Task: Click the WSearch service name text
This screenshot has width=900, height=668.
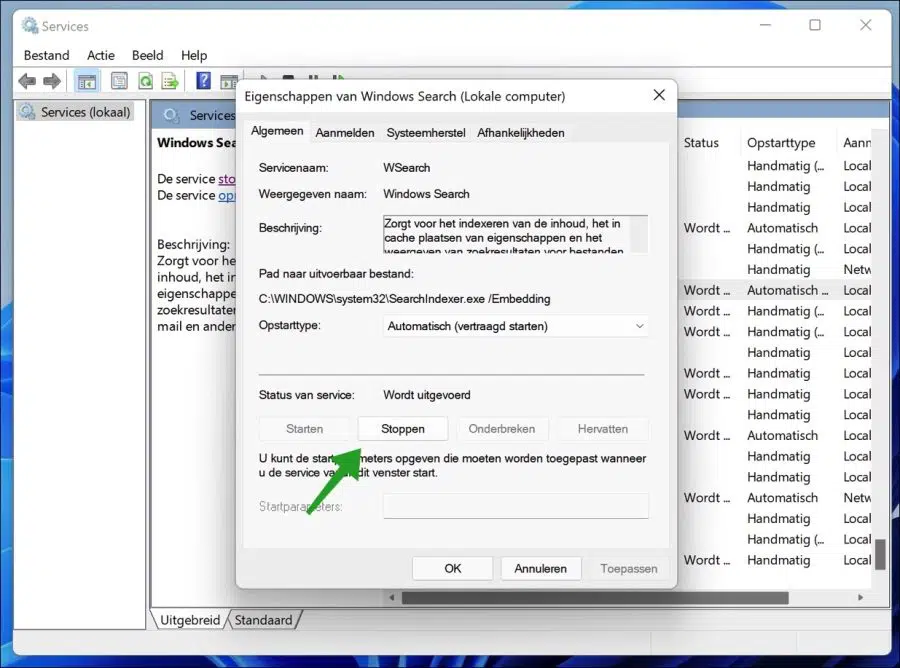Action: tap(406, 168)
